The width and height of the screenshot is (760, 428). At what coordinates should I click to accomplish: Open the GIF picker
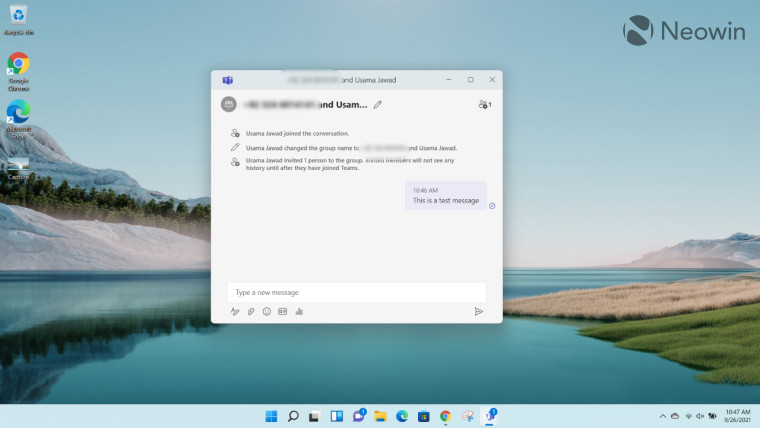pos(283,312)
